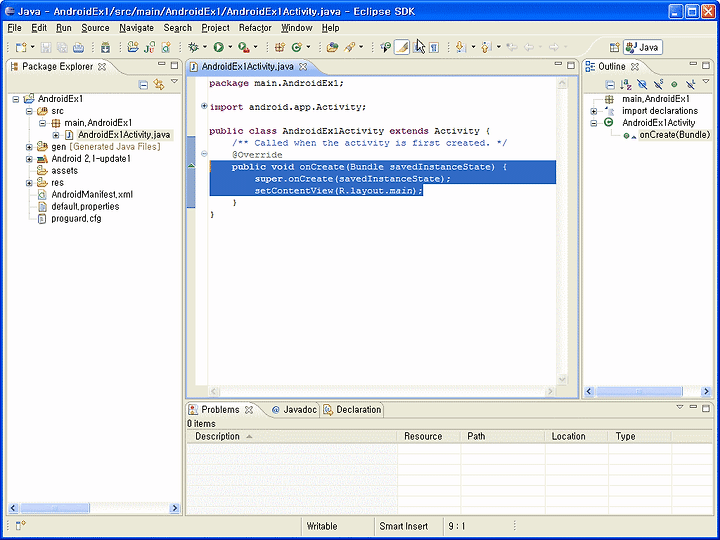Open the Package Explorer view menu triangle

coord(174,81)
